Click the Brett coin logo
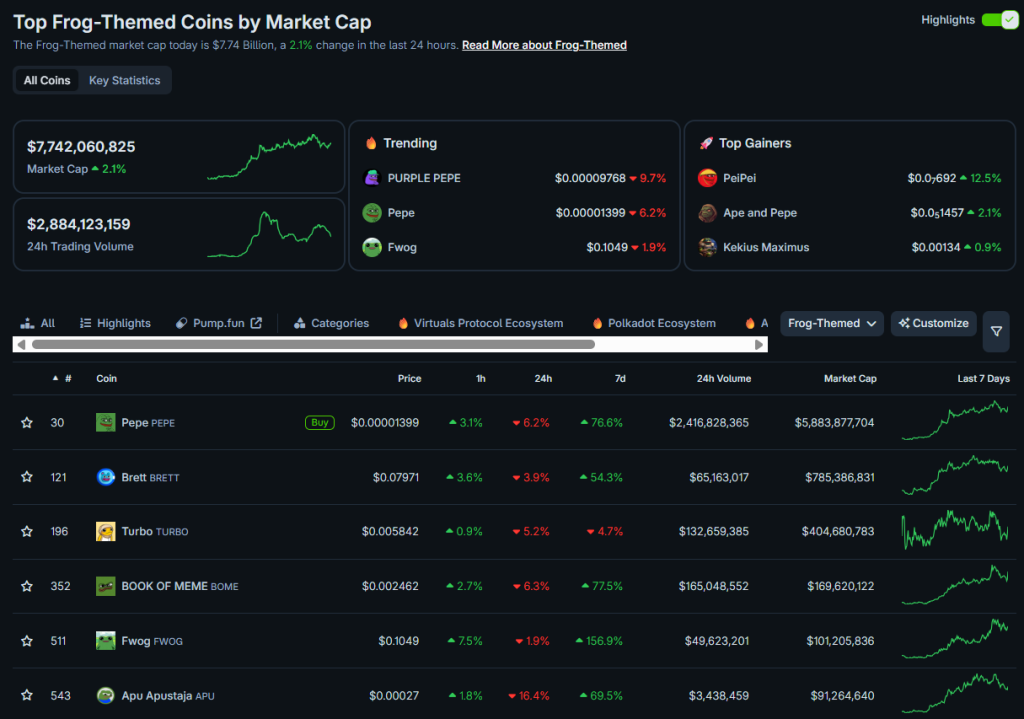The width and height of the screenshot is (1024, 719). click(105, 477)
